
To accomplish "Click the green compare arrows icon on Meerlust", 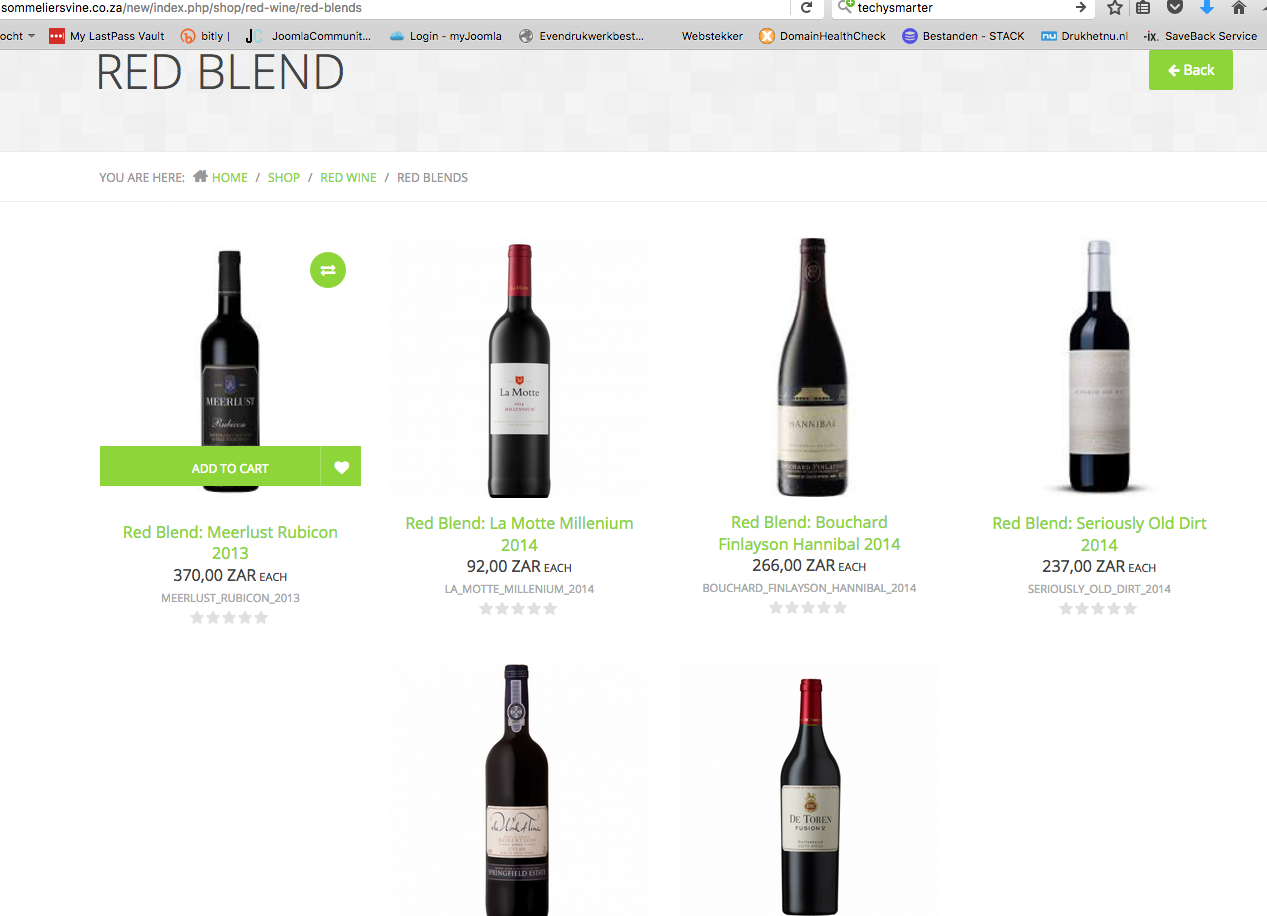I will (327, 269).
